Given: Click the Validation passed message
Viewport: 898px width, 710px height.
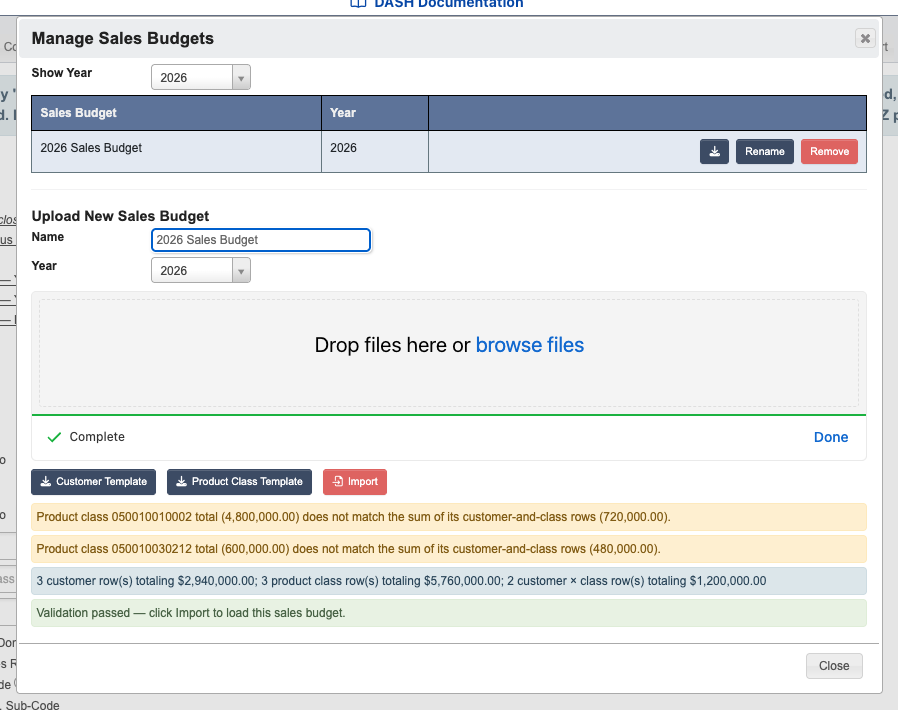Looking at the screenshot, I should [449, 613].
